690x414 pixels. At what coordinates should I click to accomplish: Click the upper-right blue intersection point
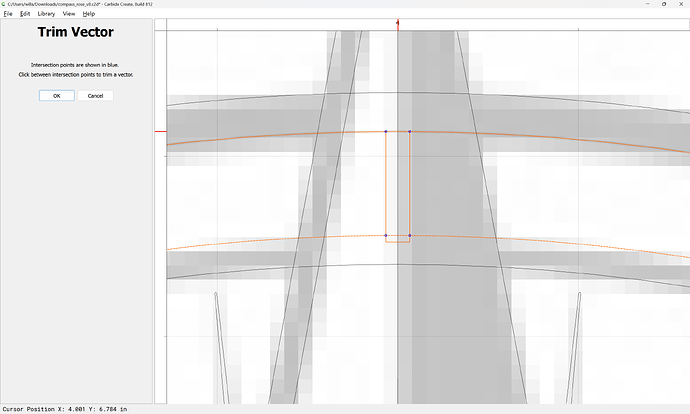(410, 131)
